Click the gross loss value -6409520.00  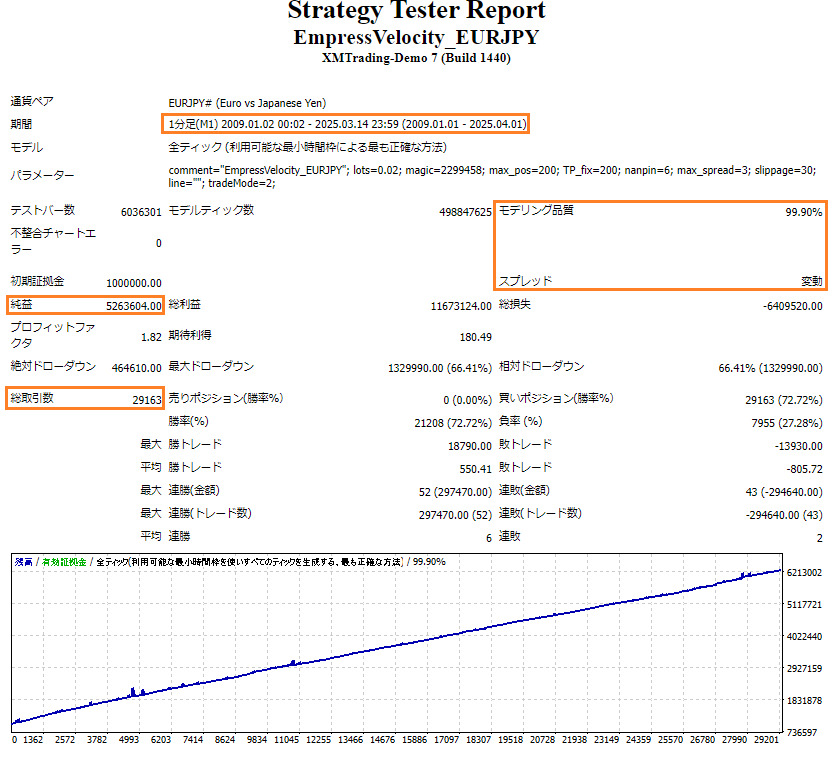pos(792,306)
